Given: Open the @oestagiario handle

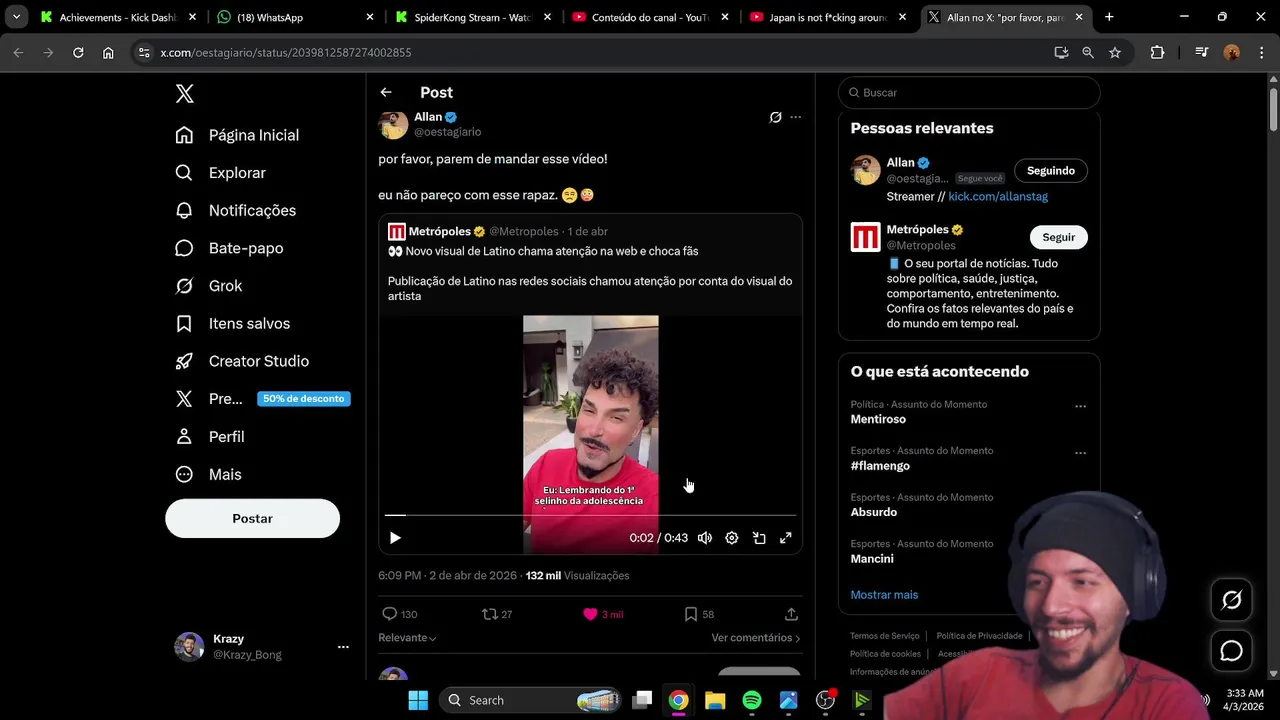Looking at the screenshot, I should point(448,132).
